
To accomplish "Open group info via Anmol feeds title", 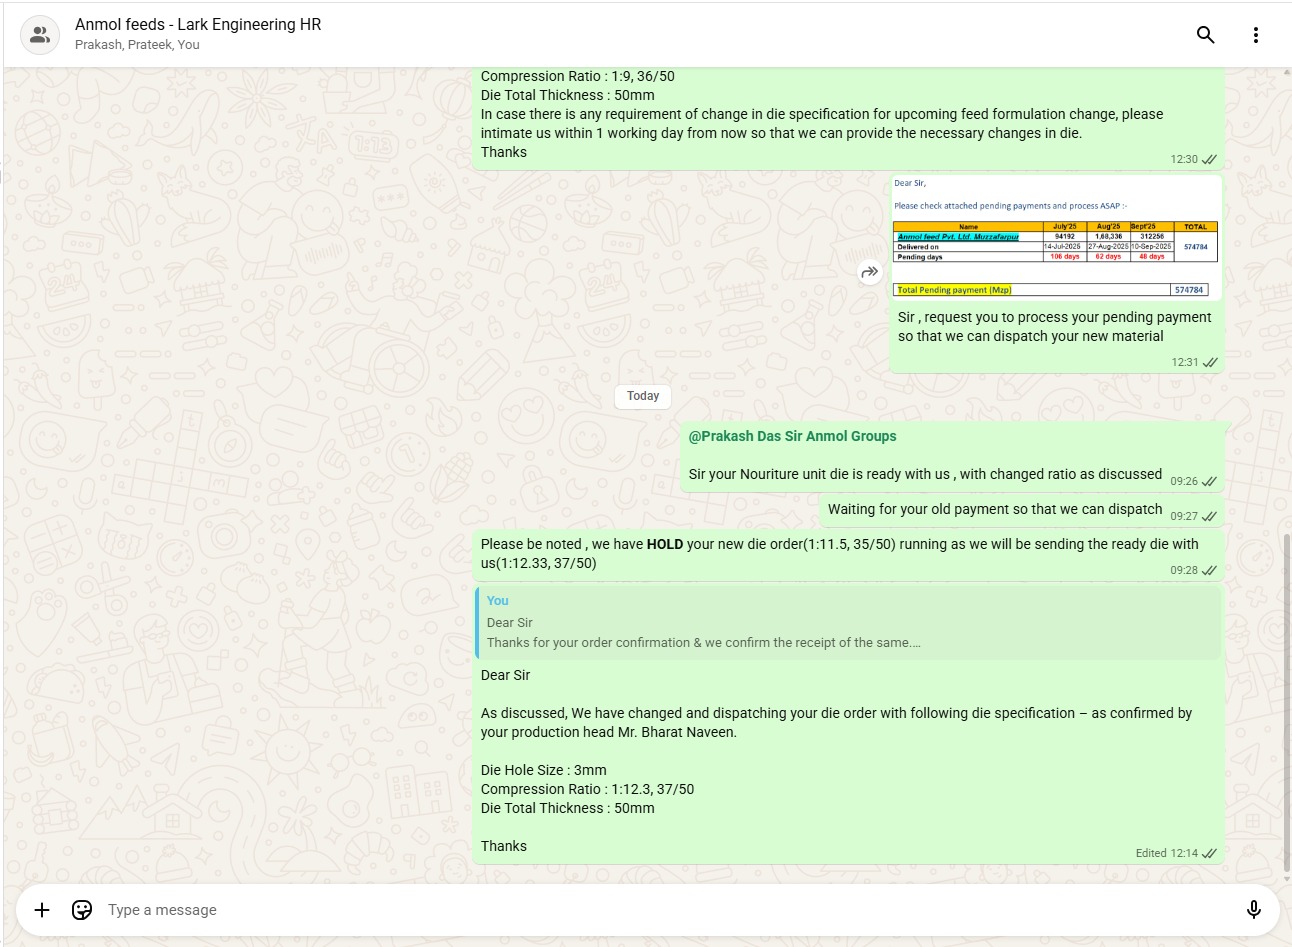I will point(198,24).
